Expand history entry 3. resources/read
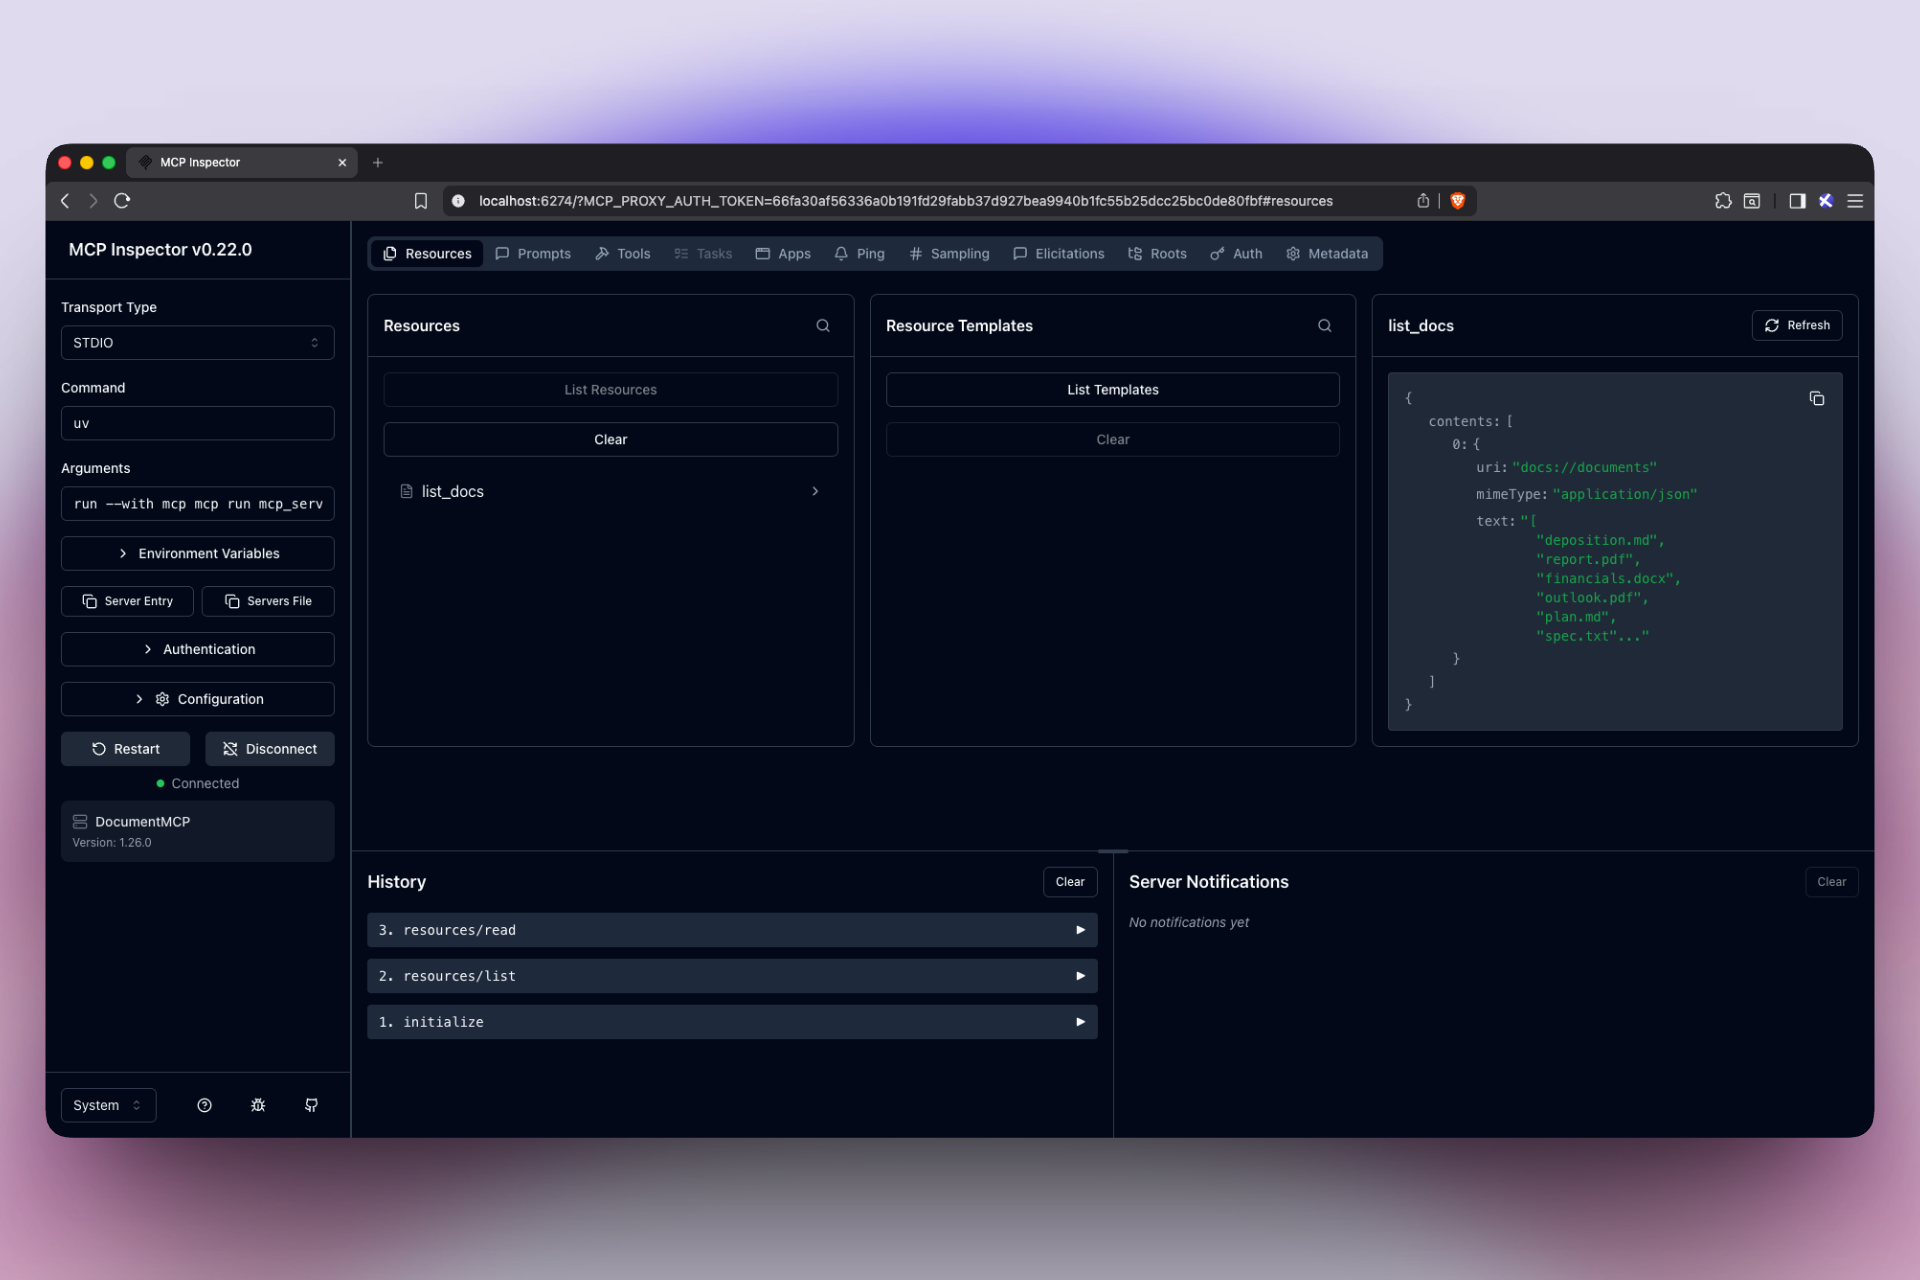1920x1280 pixels. 732,930
